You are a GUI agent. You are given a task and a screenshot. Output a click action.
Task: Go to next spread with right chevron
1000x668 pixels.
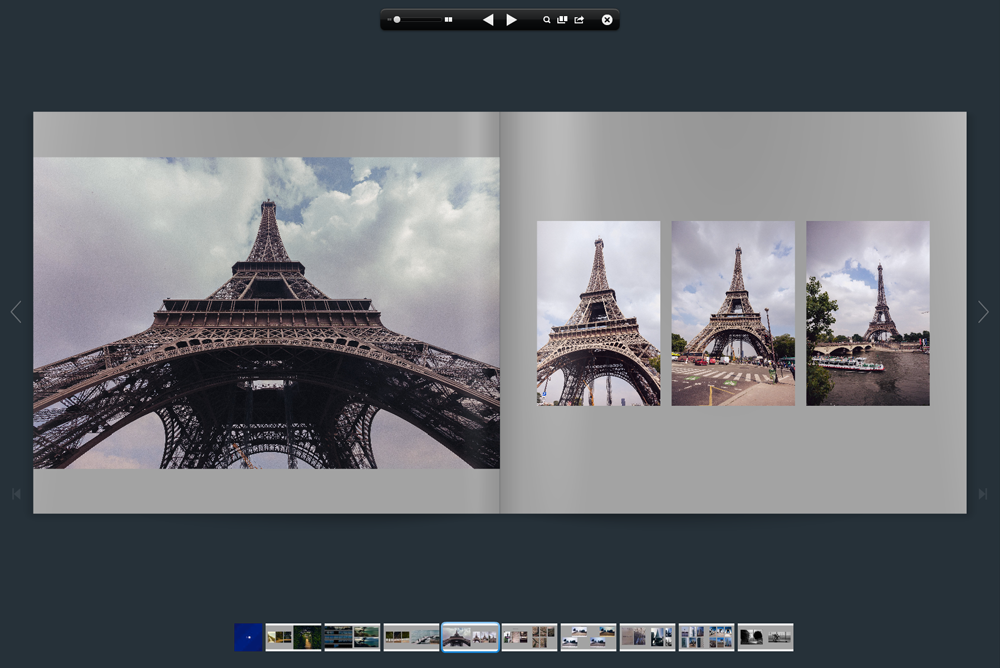(983, 312)
